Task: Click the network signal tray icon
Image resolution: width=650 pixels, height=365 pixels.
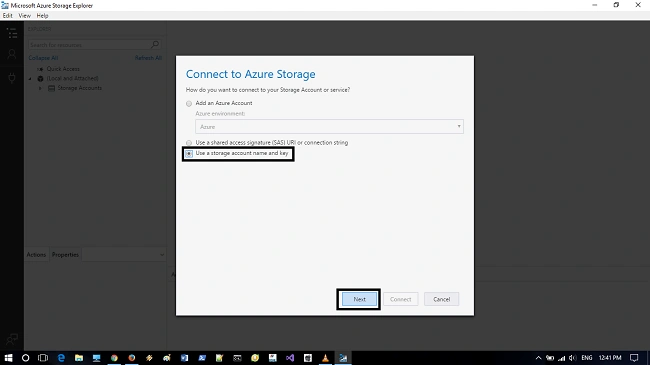Action: point(561,358)
